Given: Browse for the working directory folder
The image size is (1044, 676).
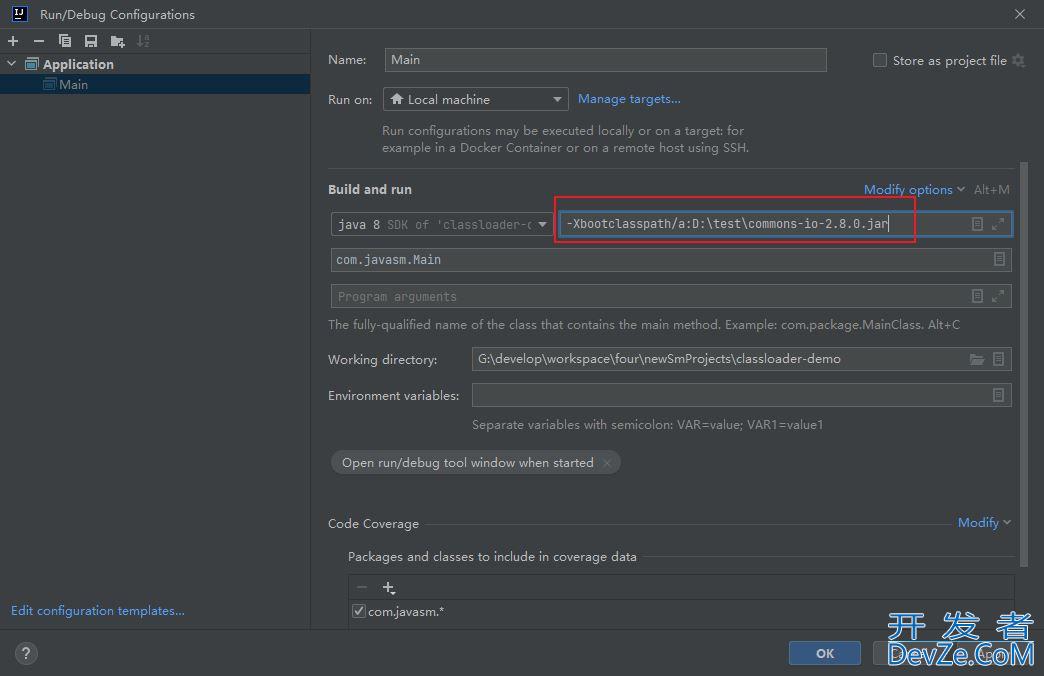Looking at the screenshot, I should pyautogui.click(x=977, y=359).
